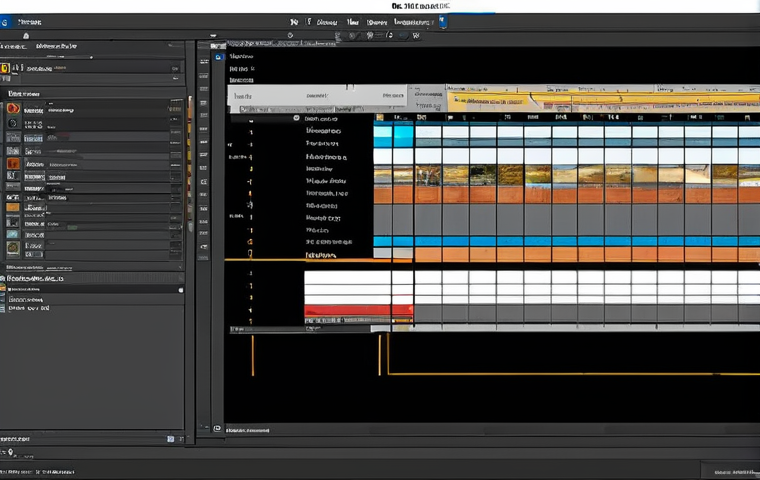Click the blue icon heading the vertical tool strip
This screenshot has height=480, width=760.
click(x=219, y=57)
